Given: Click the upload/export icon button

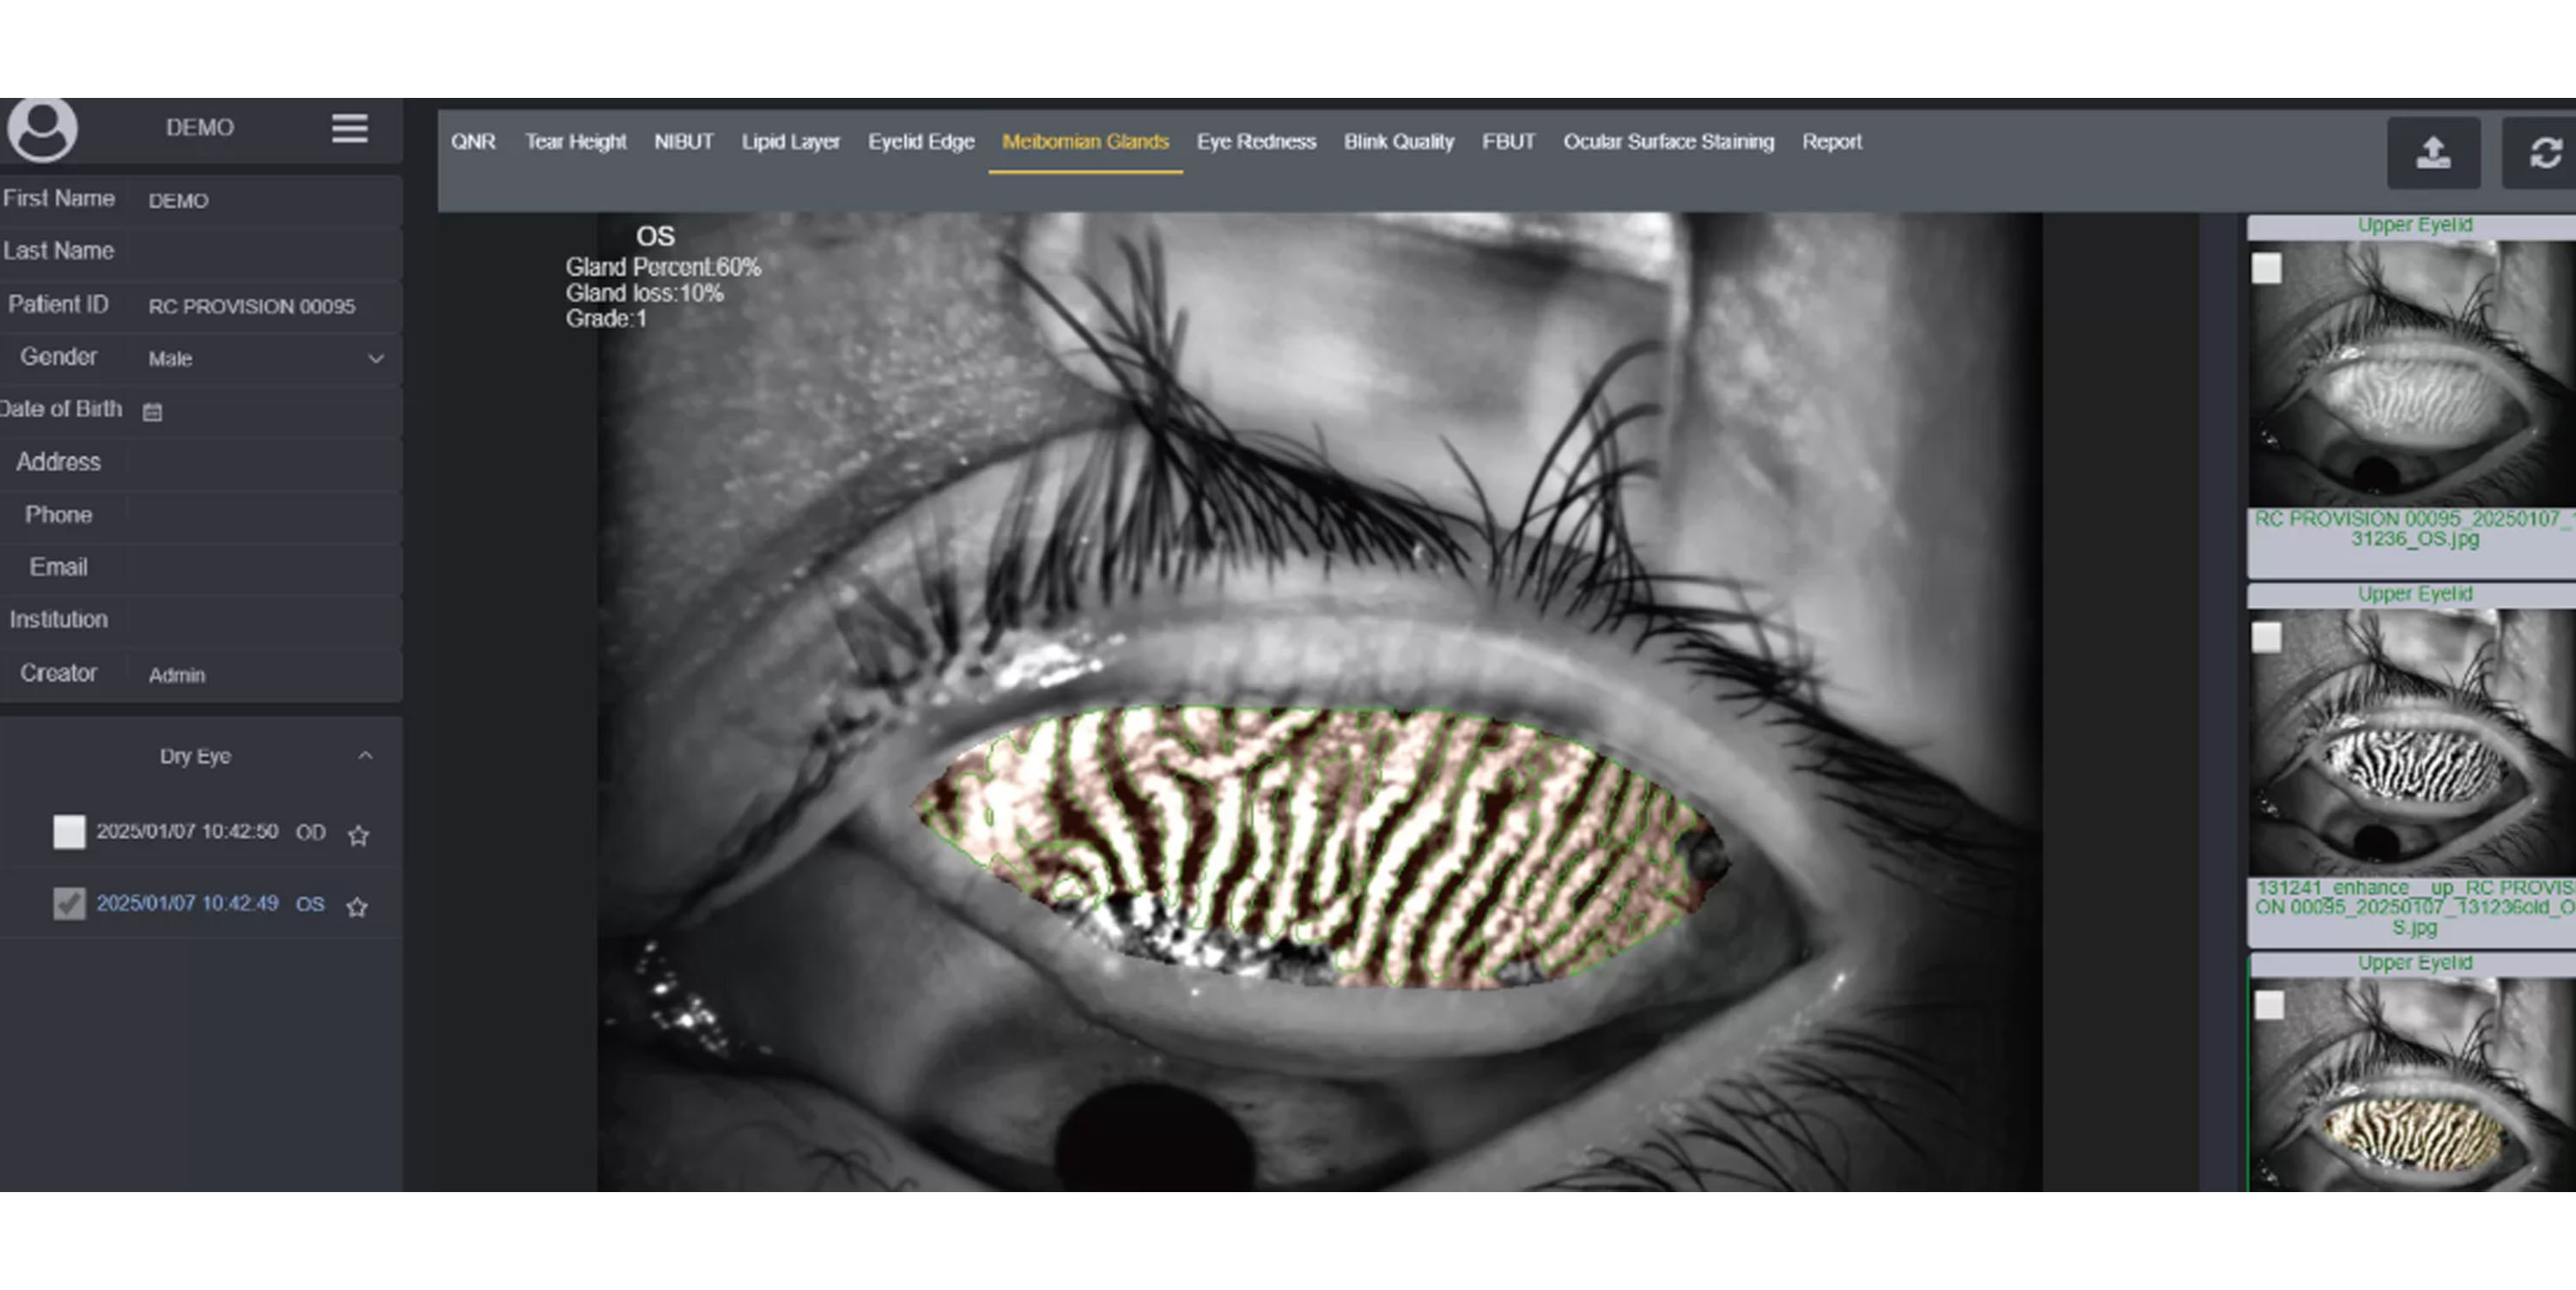Looking at the screenshot, I should [x=2433, y=153].
